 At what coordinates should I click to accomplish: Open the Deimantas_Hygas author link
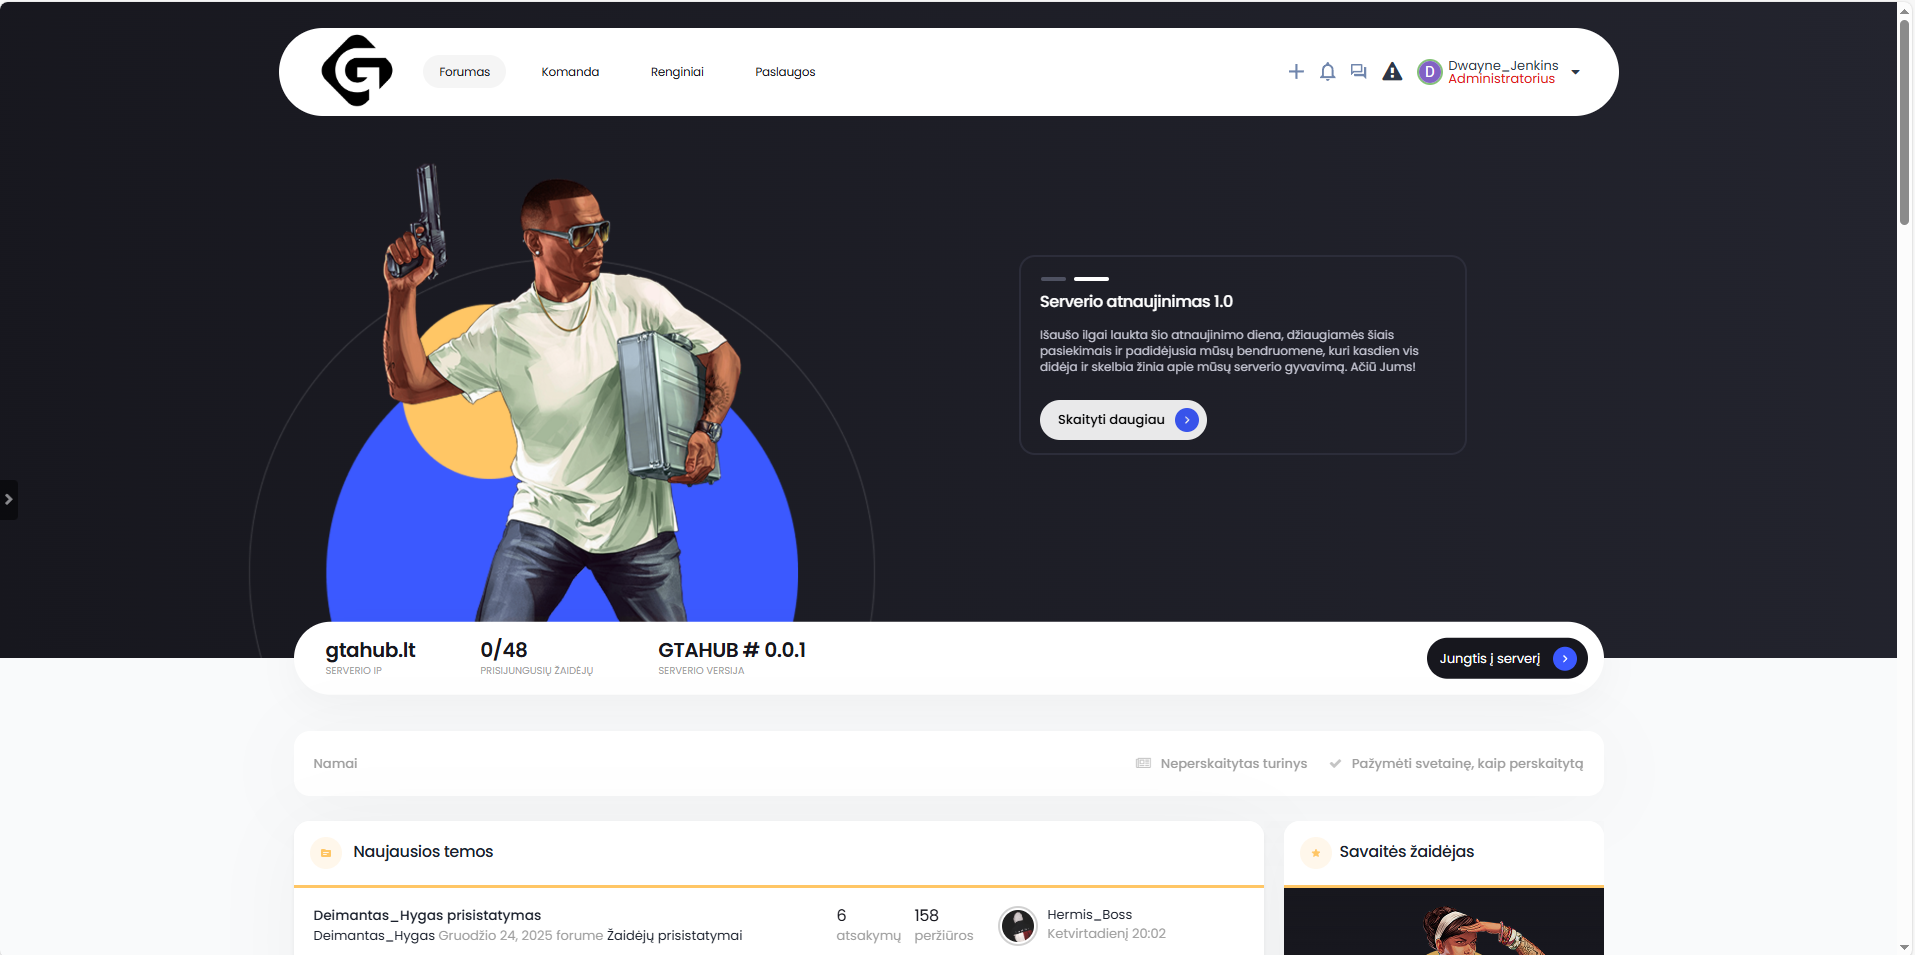pyautogui.click(x=374, y=936)
